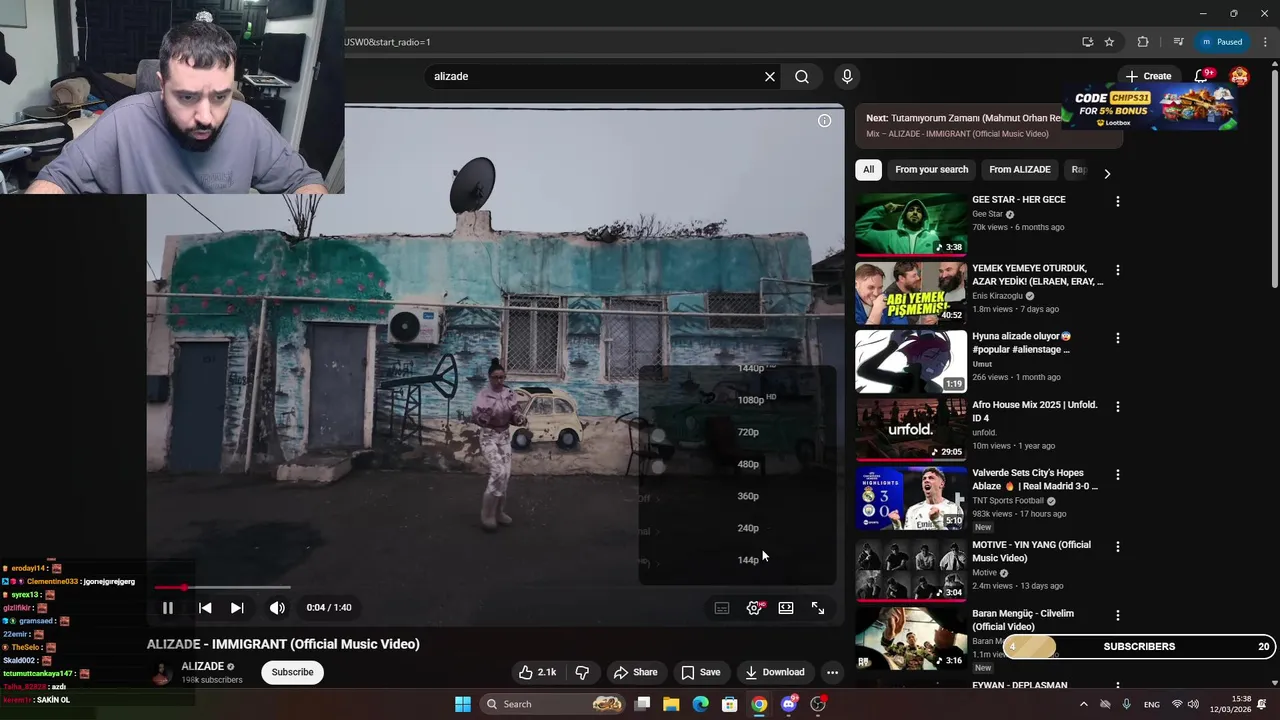Show more filter chips with right arrow
Viewport: 1280px width, 720px height.
point(1107,174)
